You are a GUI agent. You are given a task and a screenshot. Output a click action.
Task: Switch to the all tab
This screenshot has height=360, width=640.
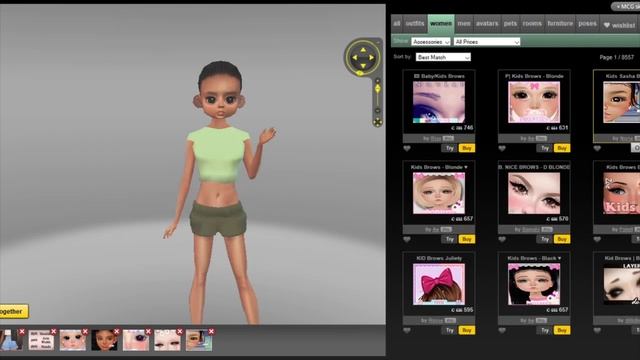pyautogui.click(x=397, y=24)
